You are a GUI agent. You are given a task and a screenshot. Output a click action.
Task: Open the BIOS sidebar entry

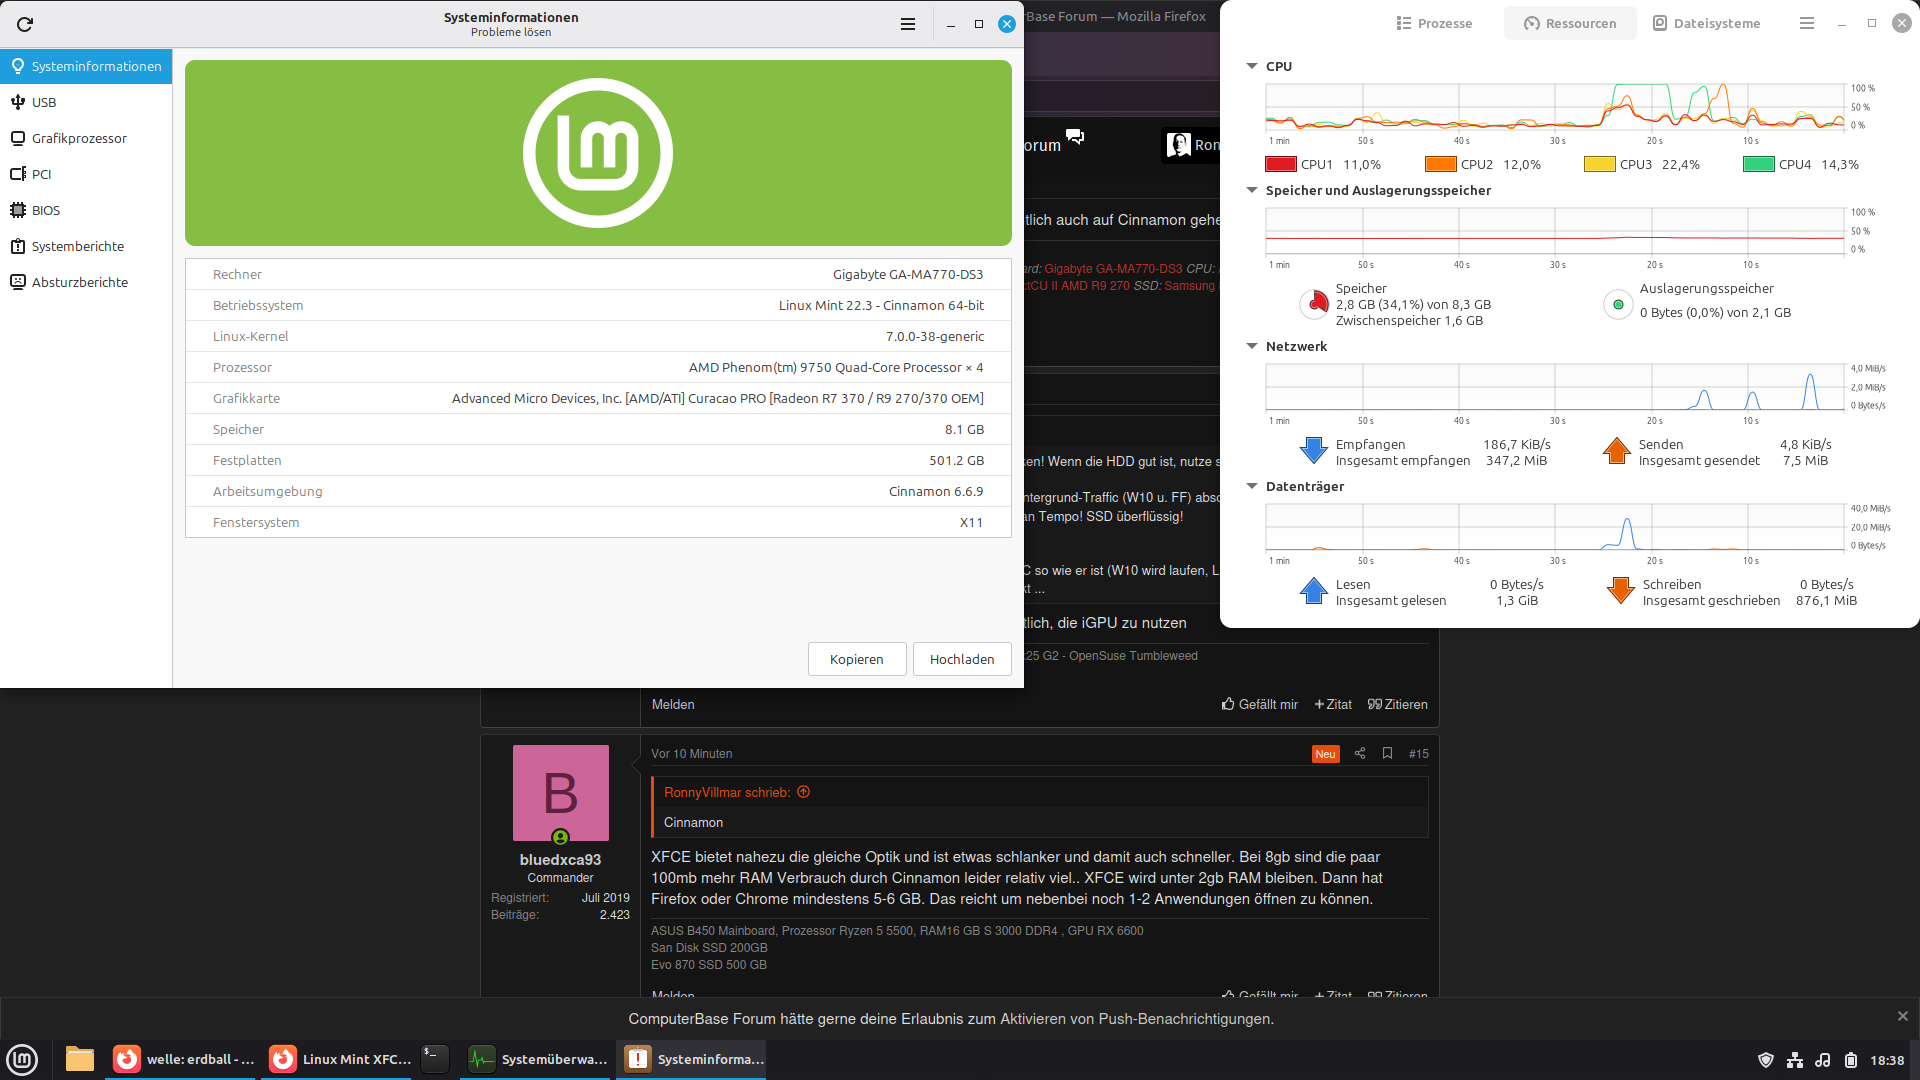point(86,210)
